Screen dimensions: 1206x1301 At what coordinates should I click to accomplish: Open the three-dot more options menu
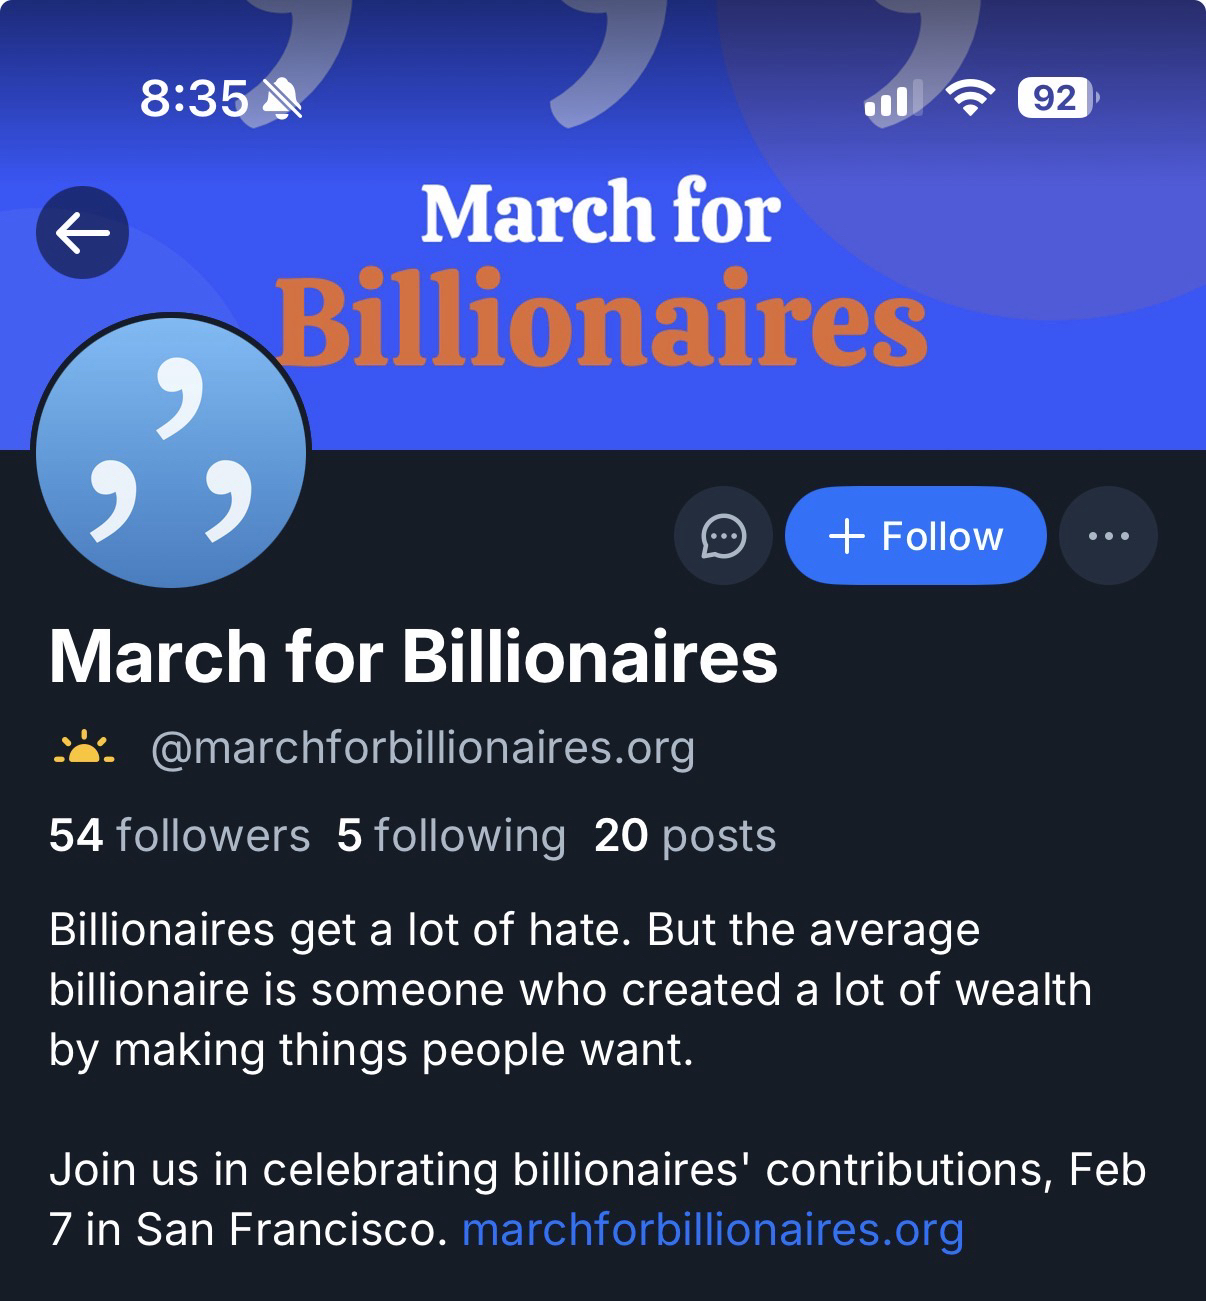(x=1108, y=536)
